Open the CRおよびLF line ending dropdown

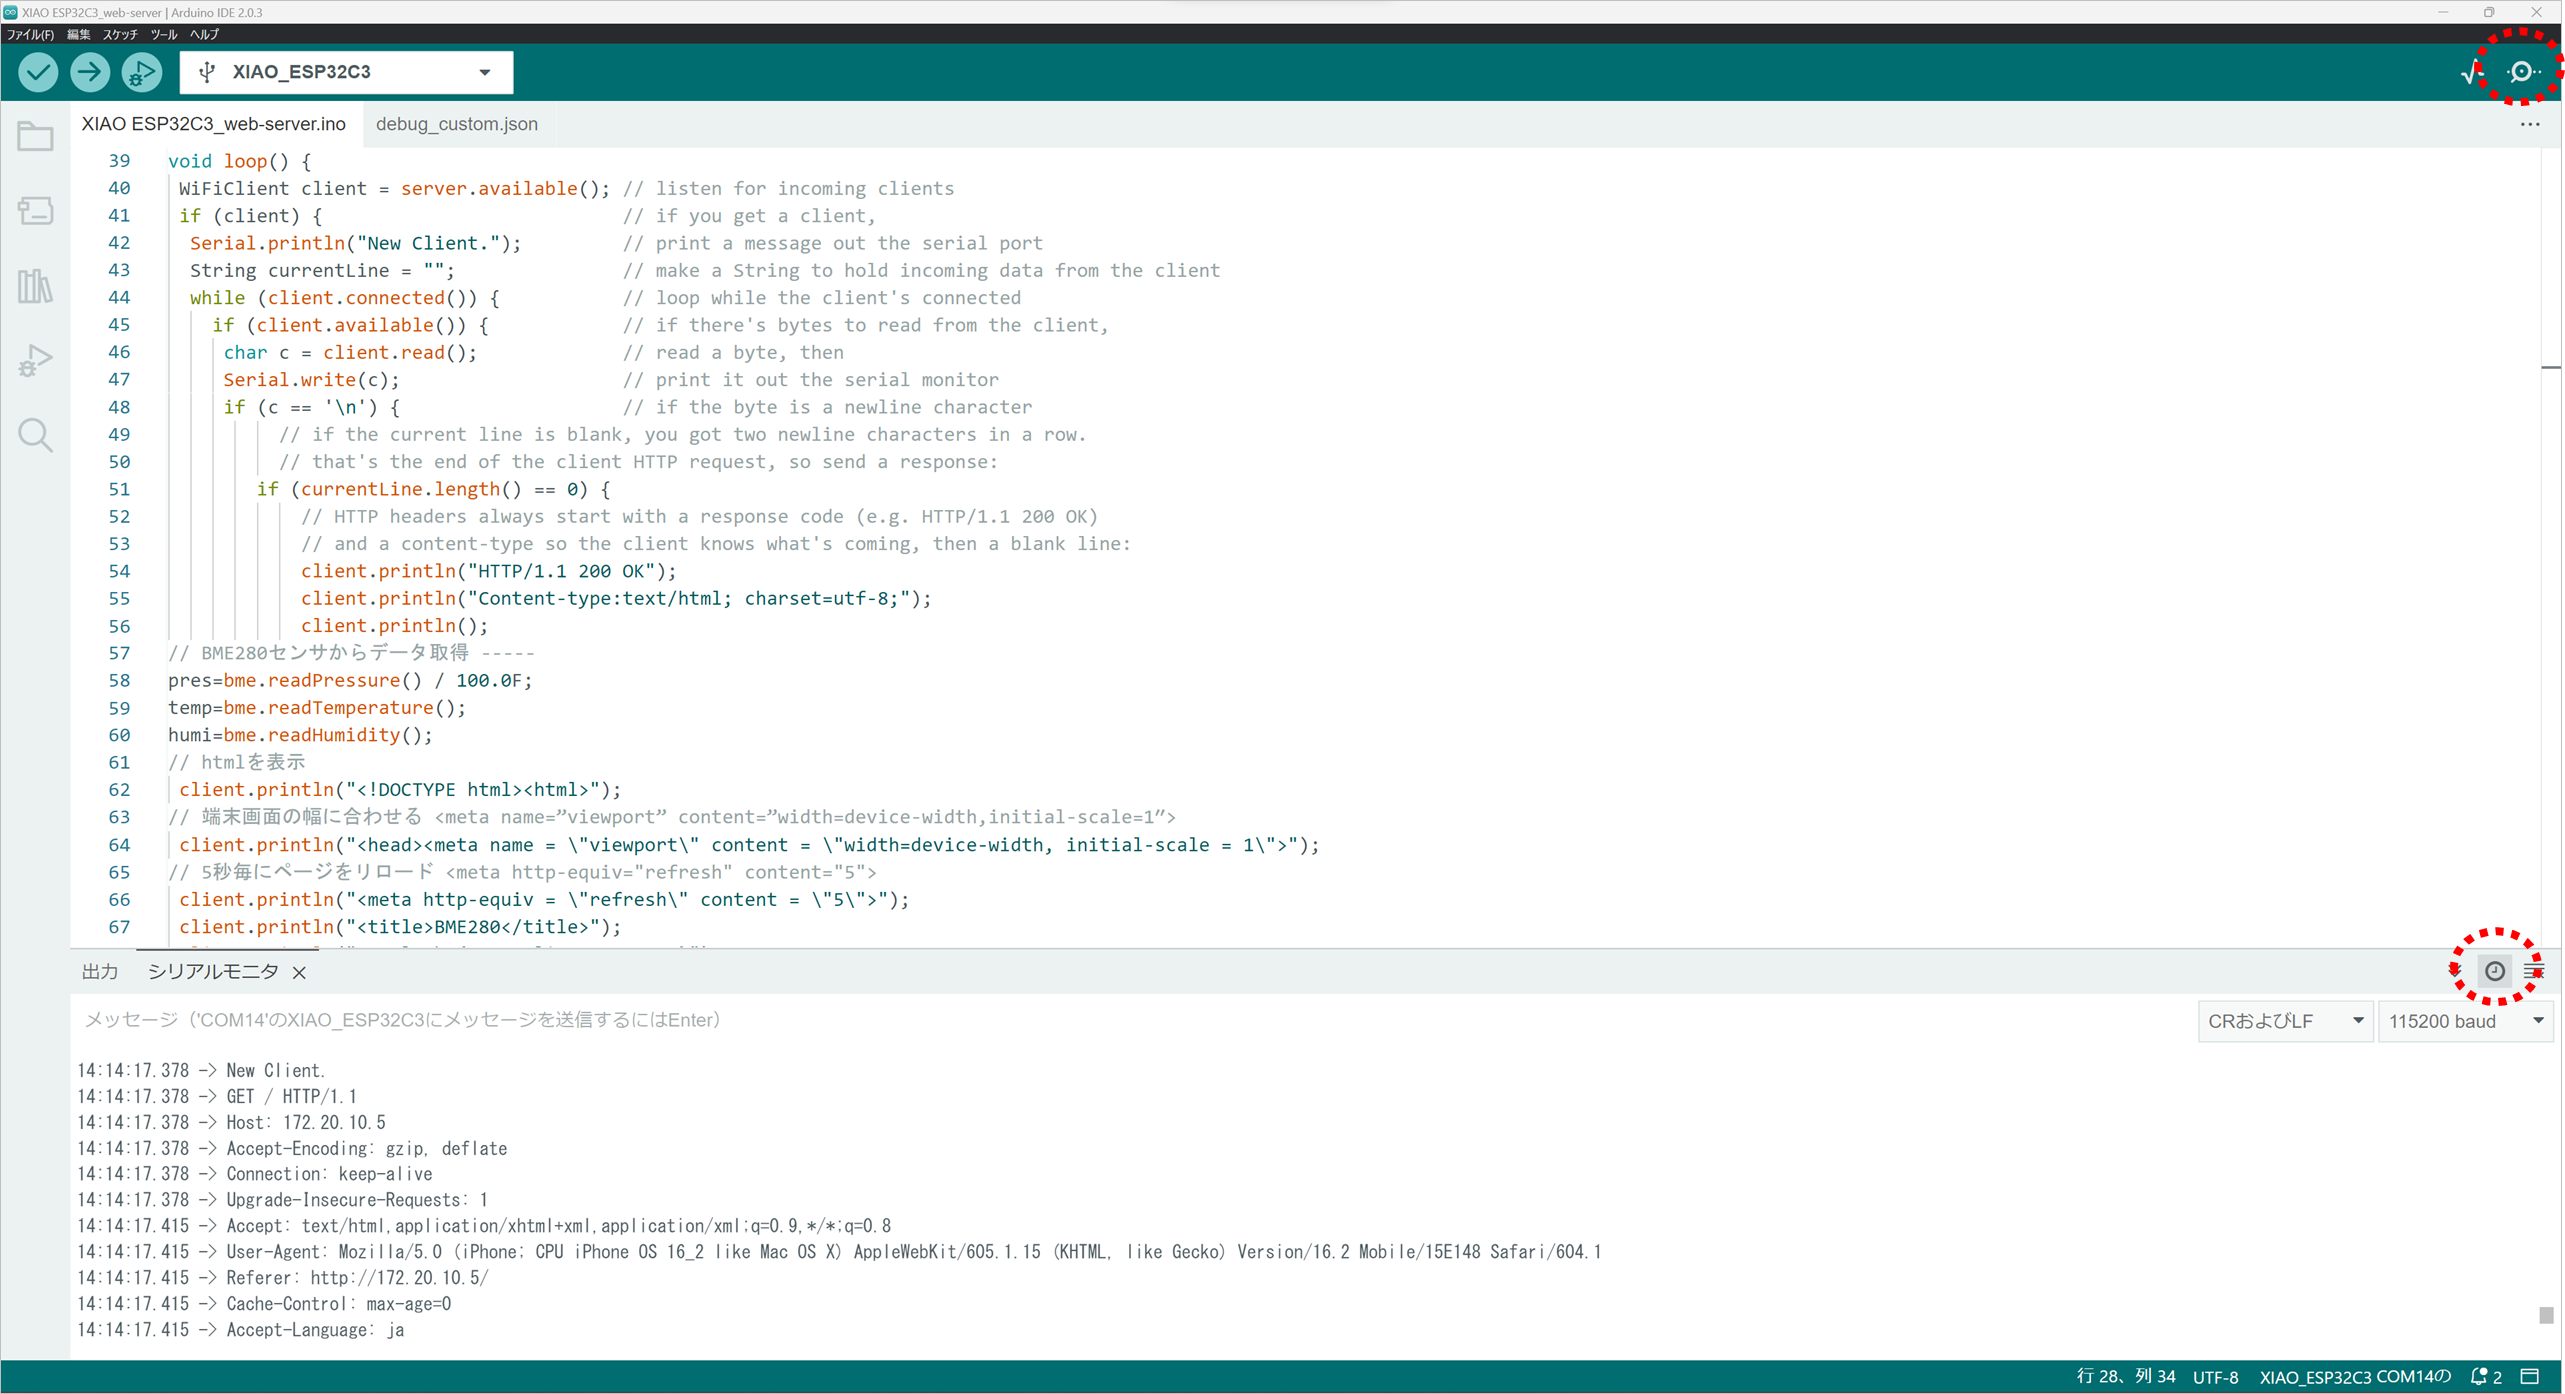pos(2285,1021)
